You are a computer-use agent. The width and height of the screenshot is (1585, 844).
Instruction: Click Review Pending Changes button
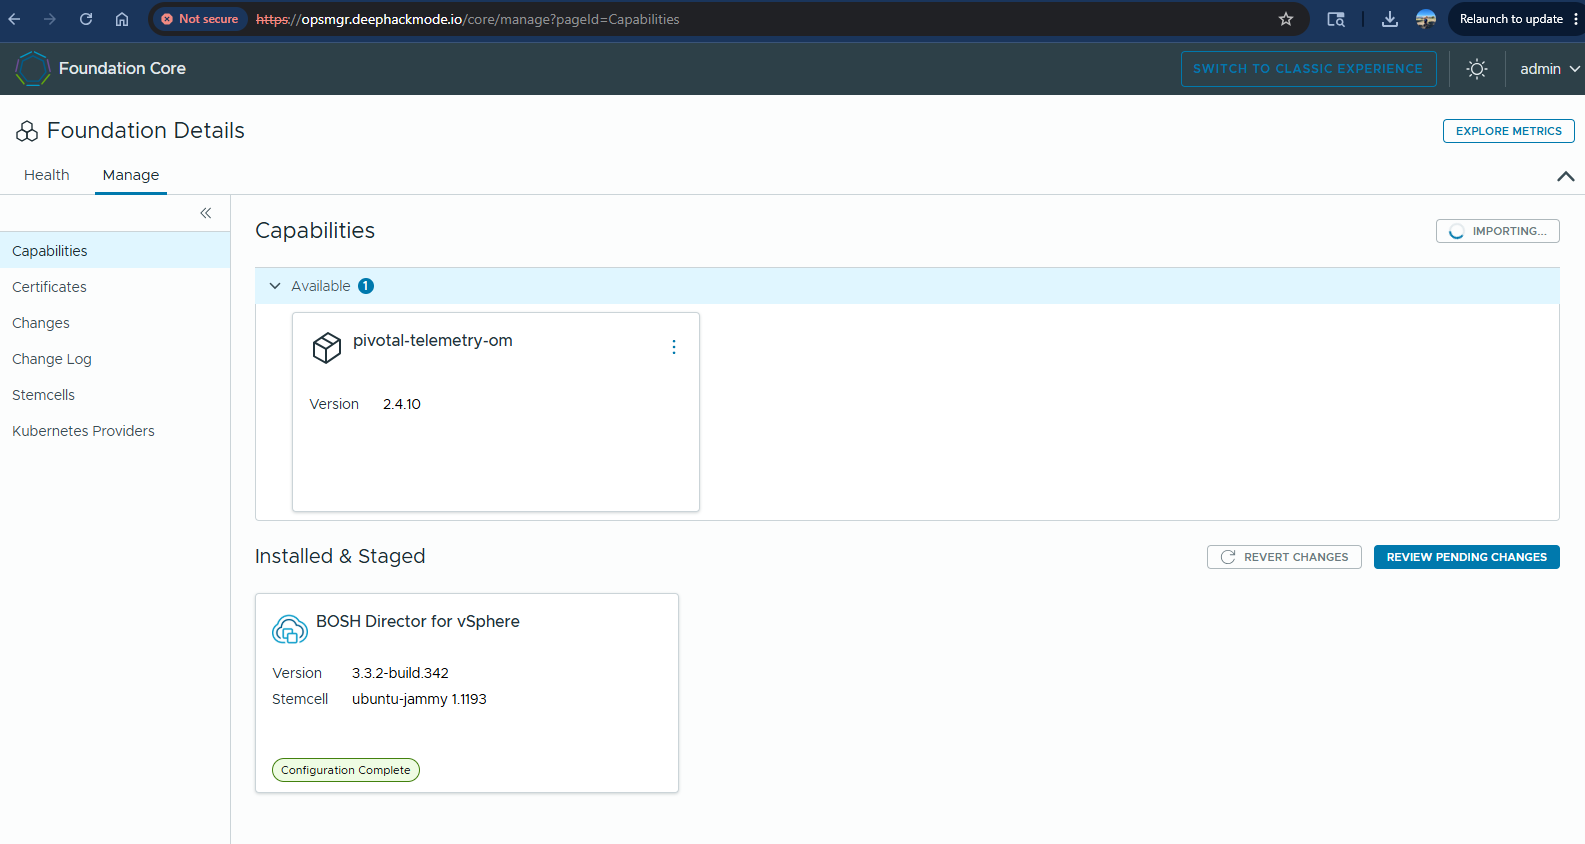point(1466,557)
